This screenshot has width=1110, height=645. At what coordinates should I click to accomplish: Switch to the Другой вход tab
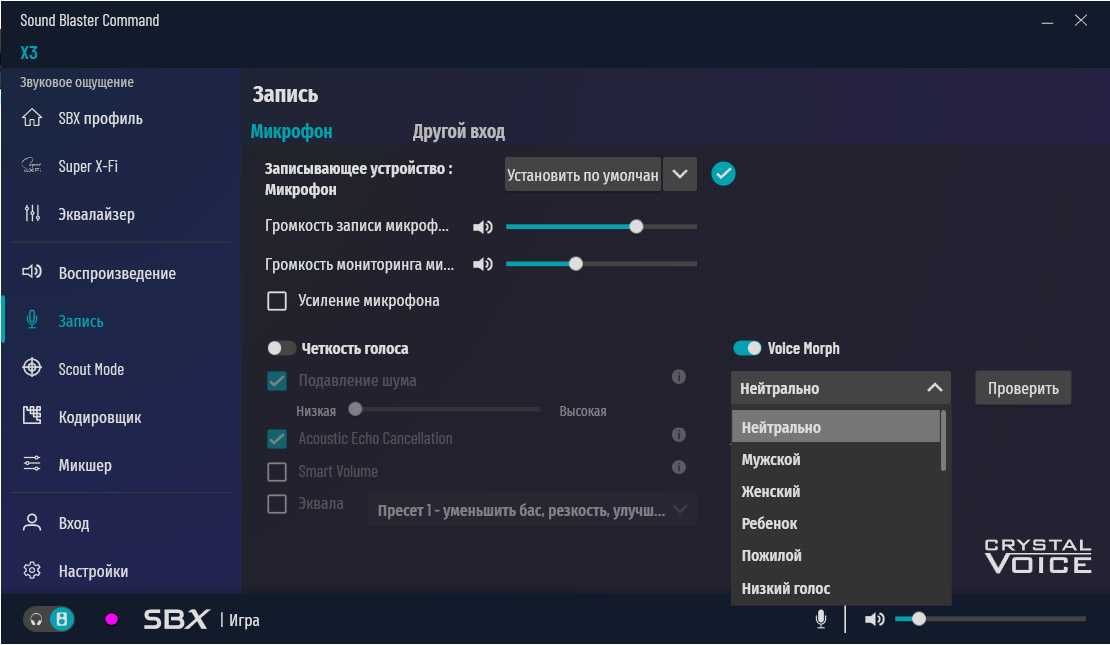(x=458, y=131)
